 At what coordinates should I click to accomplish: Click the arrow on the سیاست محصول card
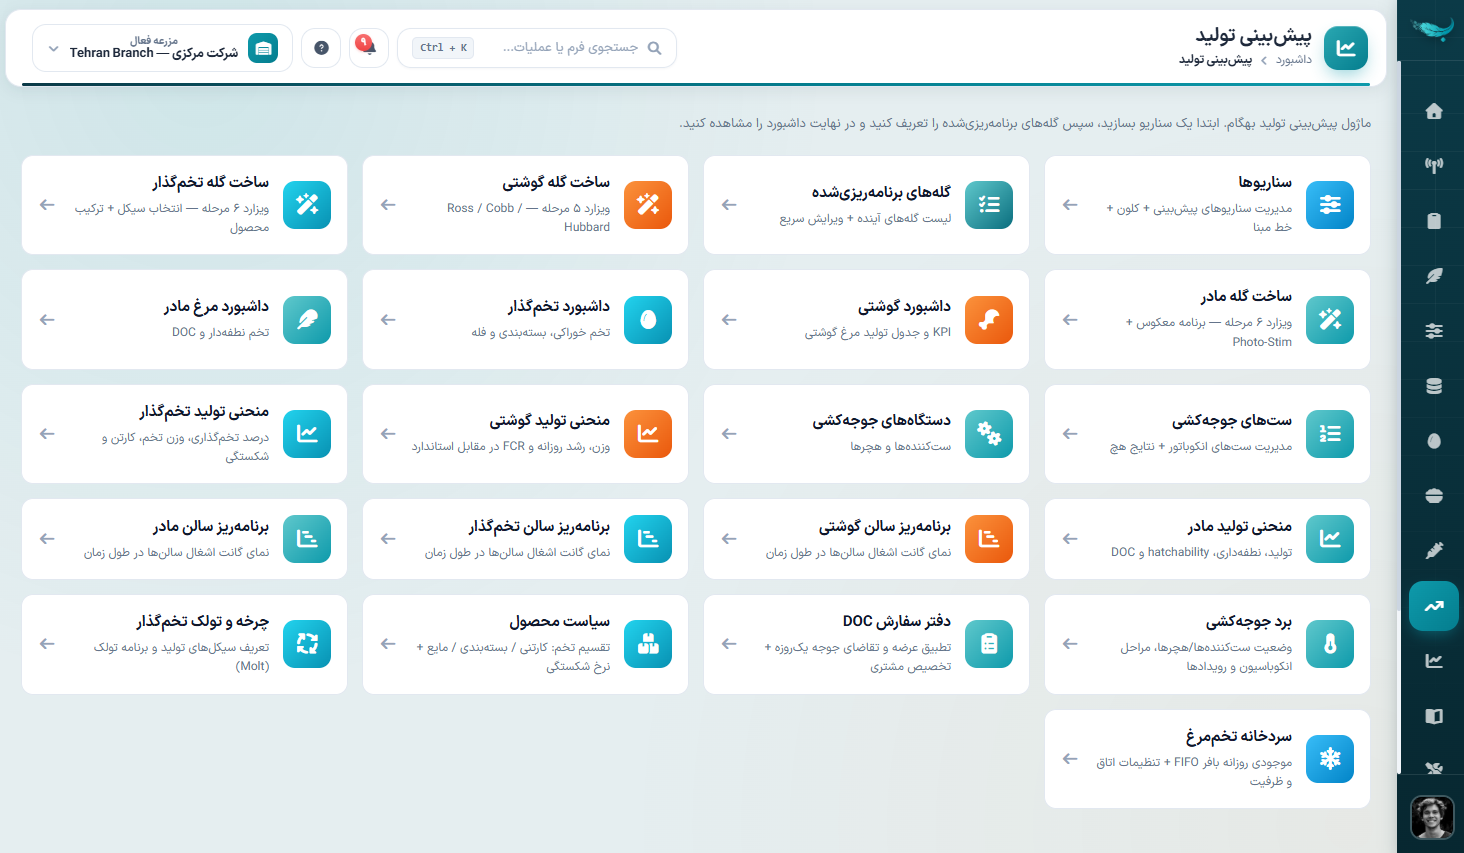point(388,644)
